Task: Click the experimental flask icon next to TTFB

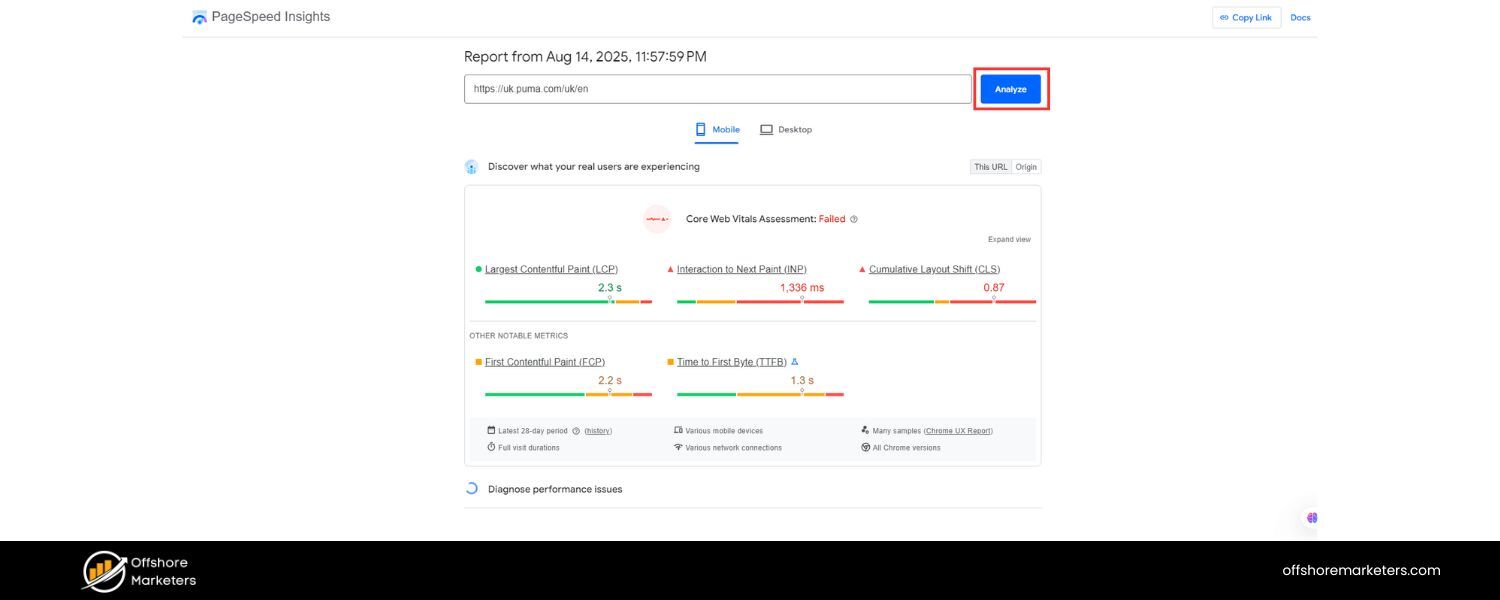Action: click(x=795, y=362)
